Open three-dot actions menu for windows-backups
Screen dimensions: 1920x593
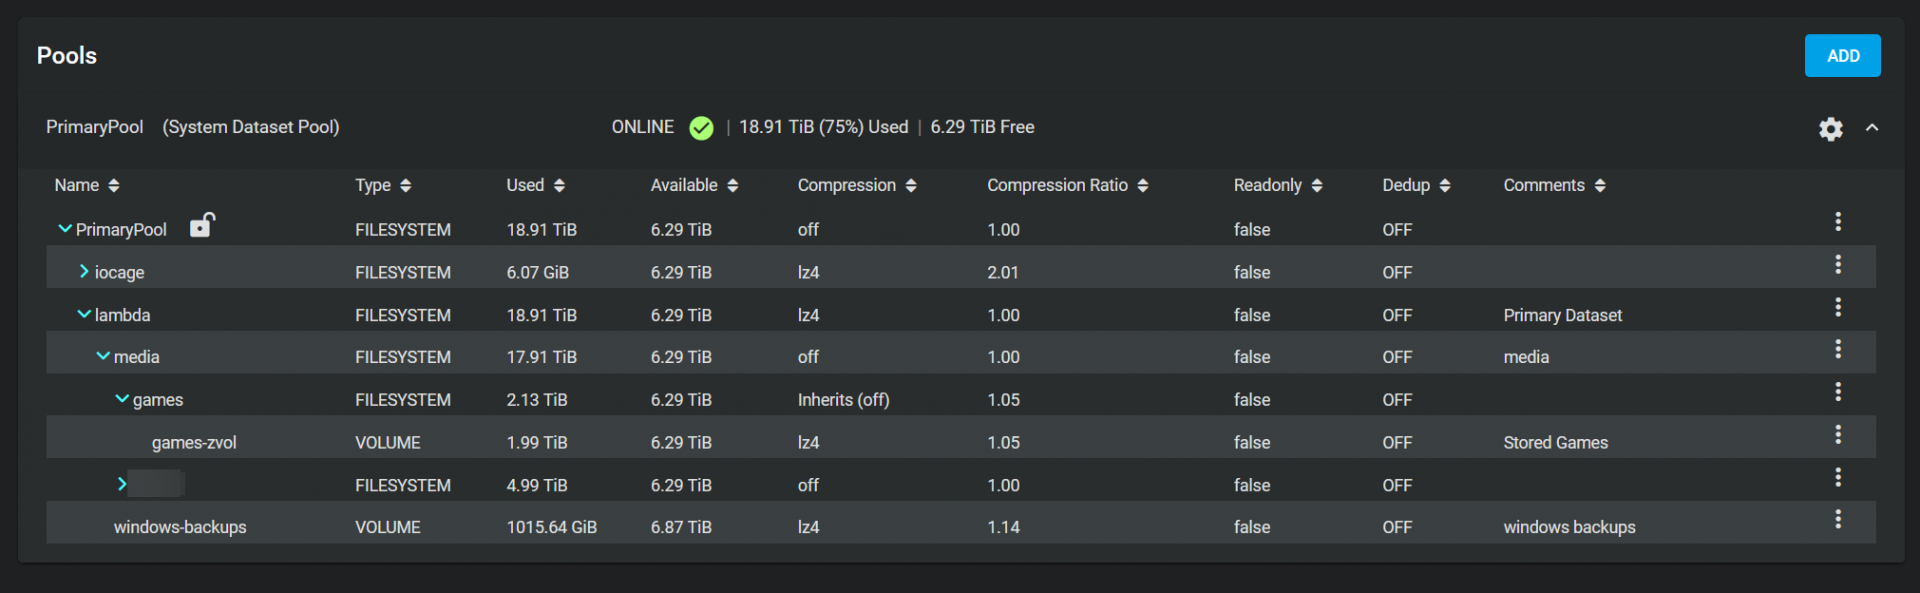(x=1837, y=520)
